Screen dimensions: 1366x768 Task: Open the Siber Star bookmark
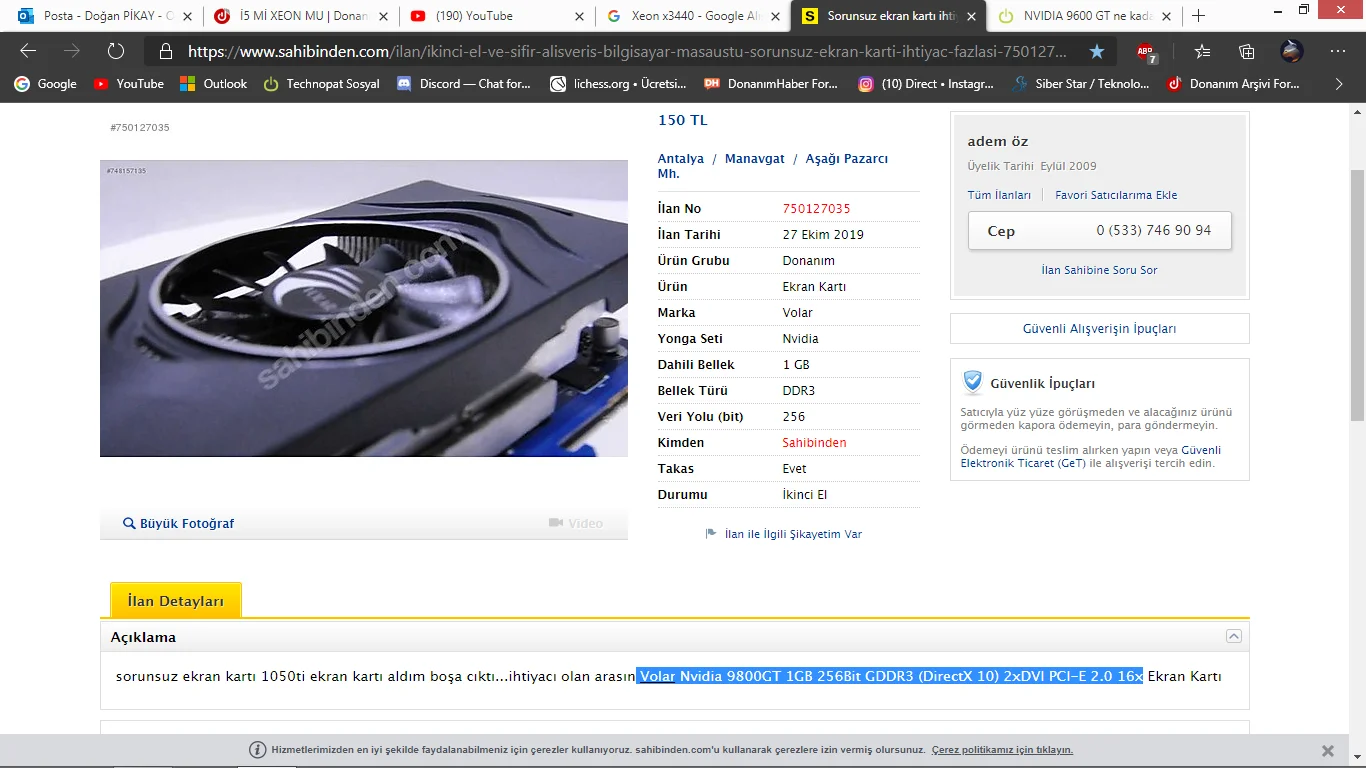click(x=1080, y=84)
